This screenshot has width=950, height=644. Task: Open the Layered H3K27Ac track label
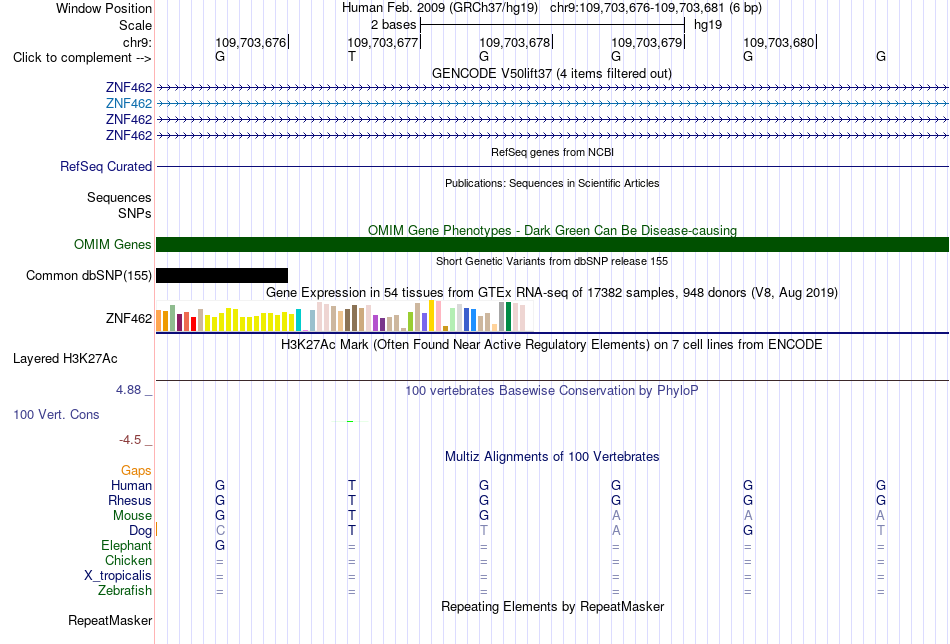(65, 359)
